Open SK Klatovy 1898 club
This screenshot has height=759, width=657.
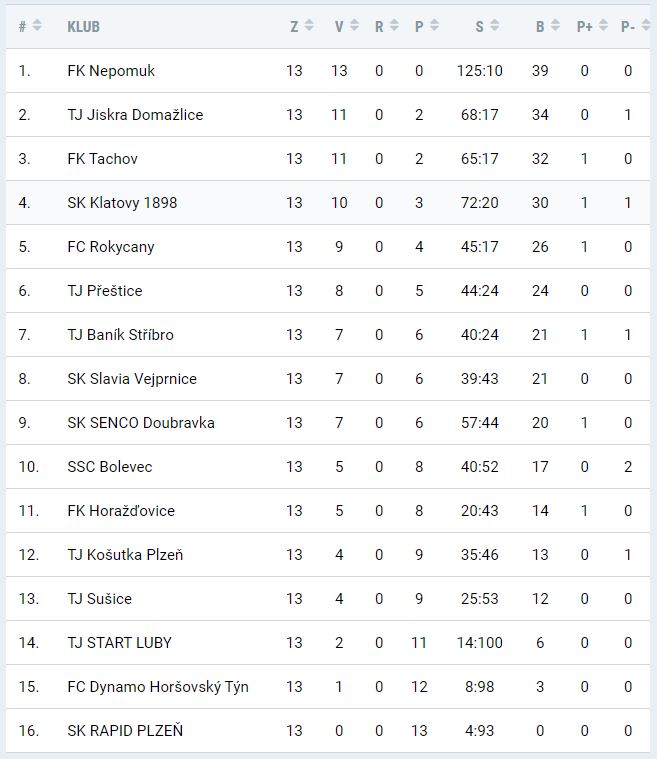tap(122, 203)
